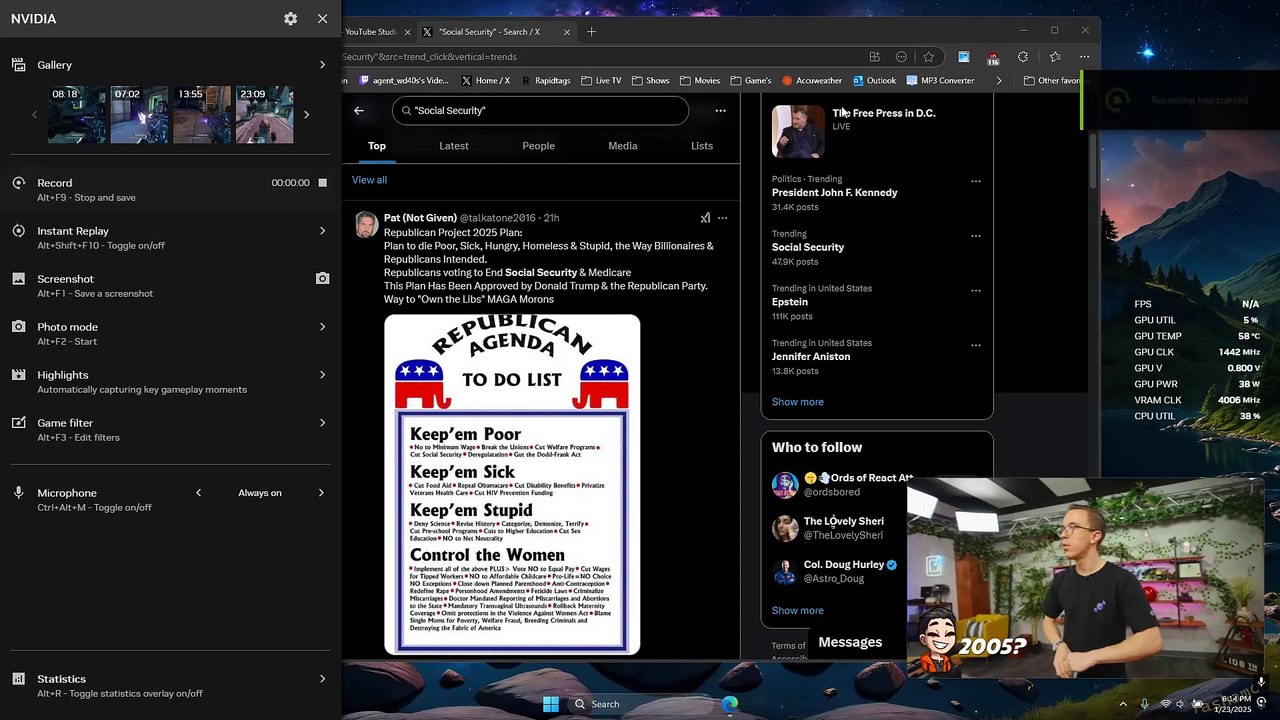The image size is (1280, 720).
Task: Open the View all link
Action: pos(369,180)
